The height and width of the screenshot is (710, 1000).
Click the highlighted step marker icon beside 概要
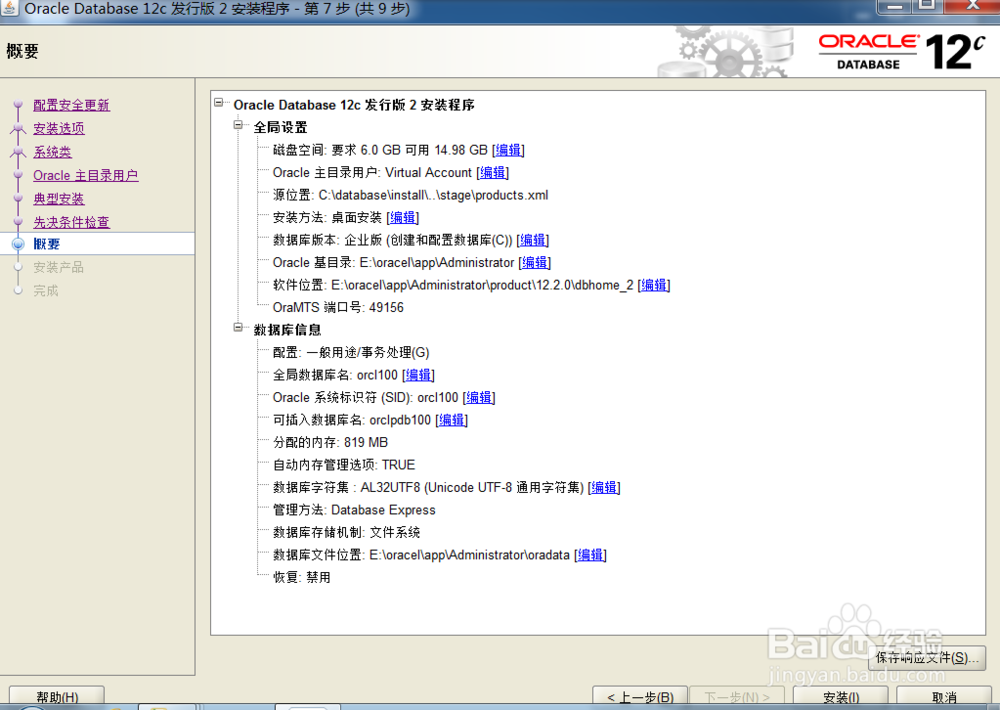(x=18, y=243)
